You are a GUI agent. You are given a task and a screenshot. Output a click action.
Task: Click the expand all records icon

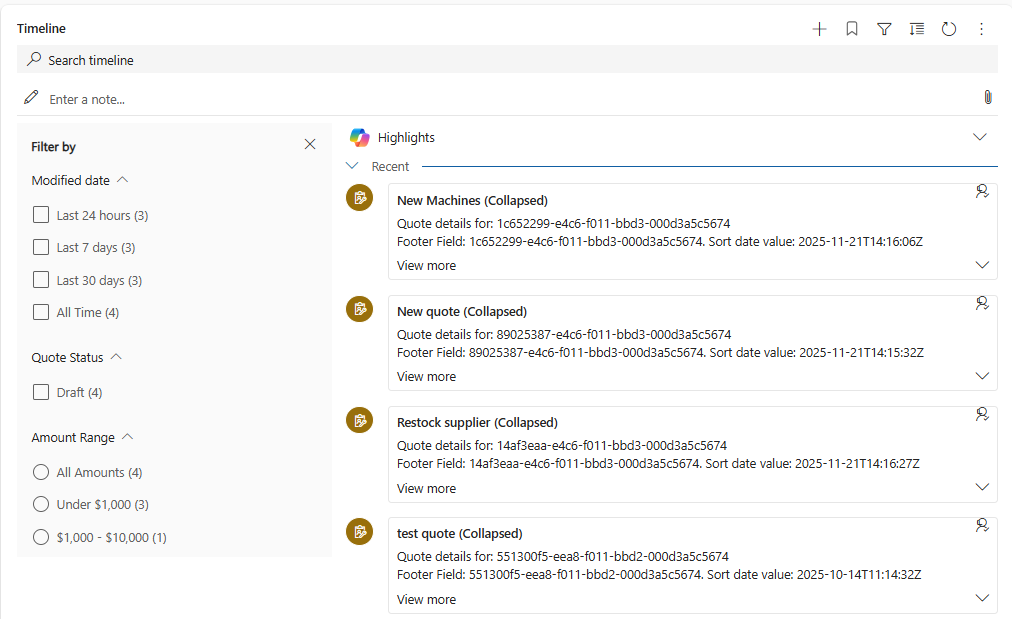pyautogui.click(x=917, y=30)
